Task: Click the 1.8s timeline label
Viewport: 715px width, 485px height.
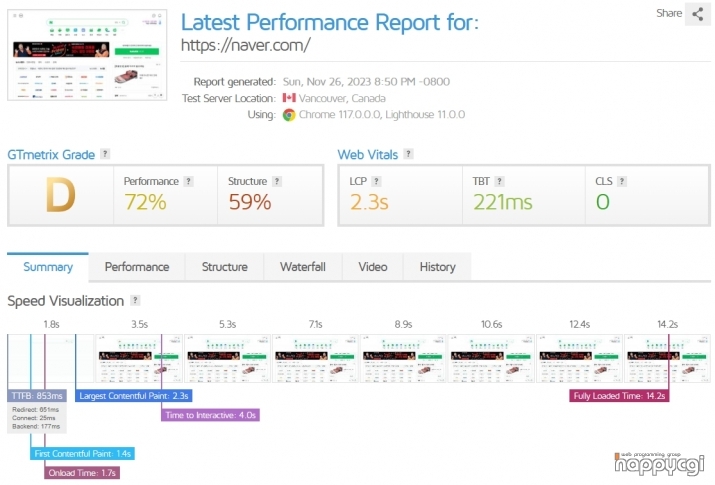Action: pyautogui.click(x=52, y=324)
